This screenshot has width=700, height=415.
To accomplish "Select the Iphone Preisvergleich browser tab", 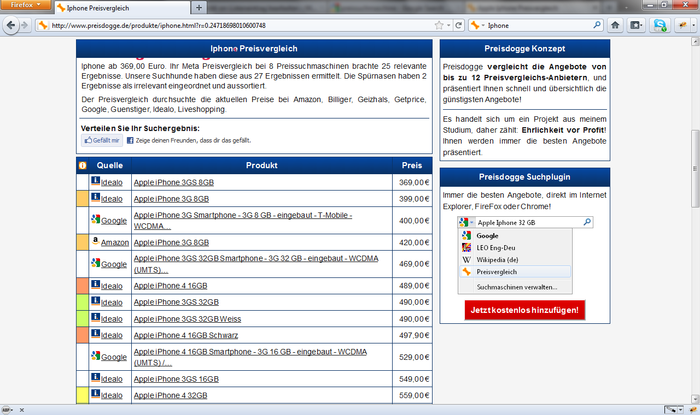I will pos(121,8).
